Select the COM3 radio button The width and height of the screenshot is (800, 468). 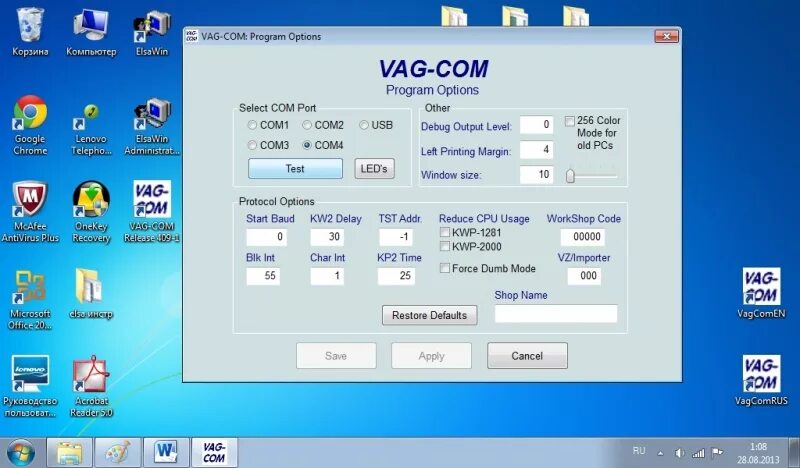(x=252, y=145)
